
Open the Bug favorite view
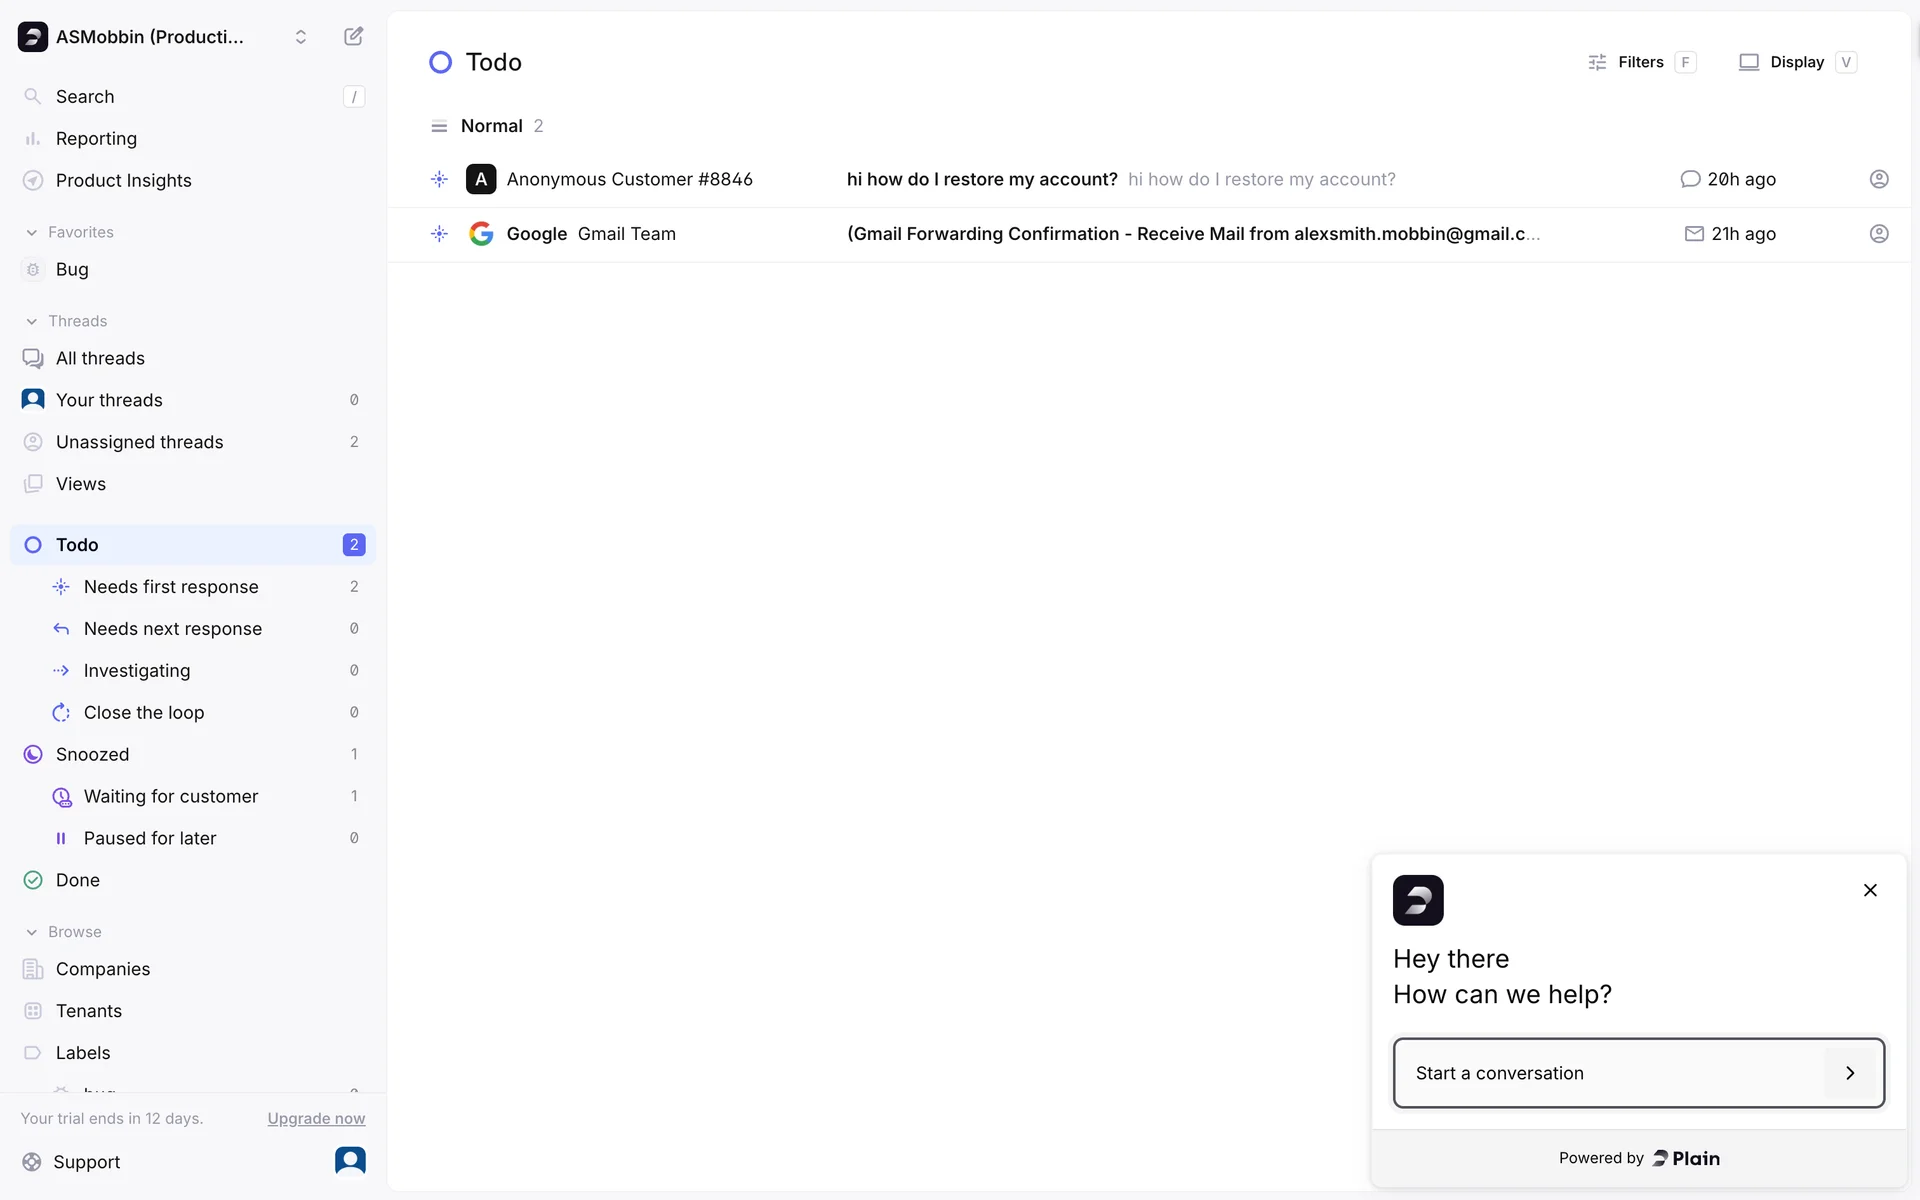click(x=72, y=269)
